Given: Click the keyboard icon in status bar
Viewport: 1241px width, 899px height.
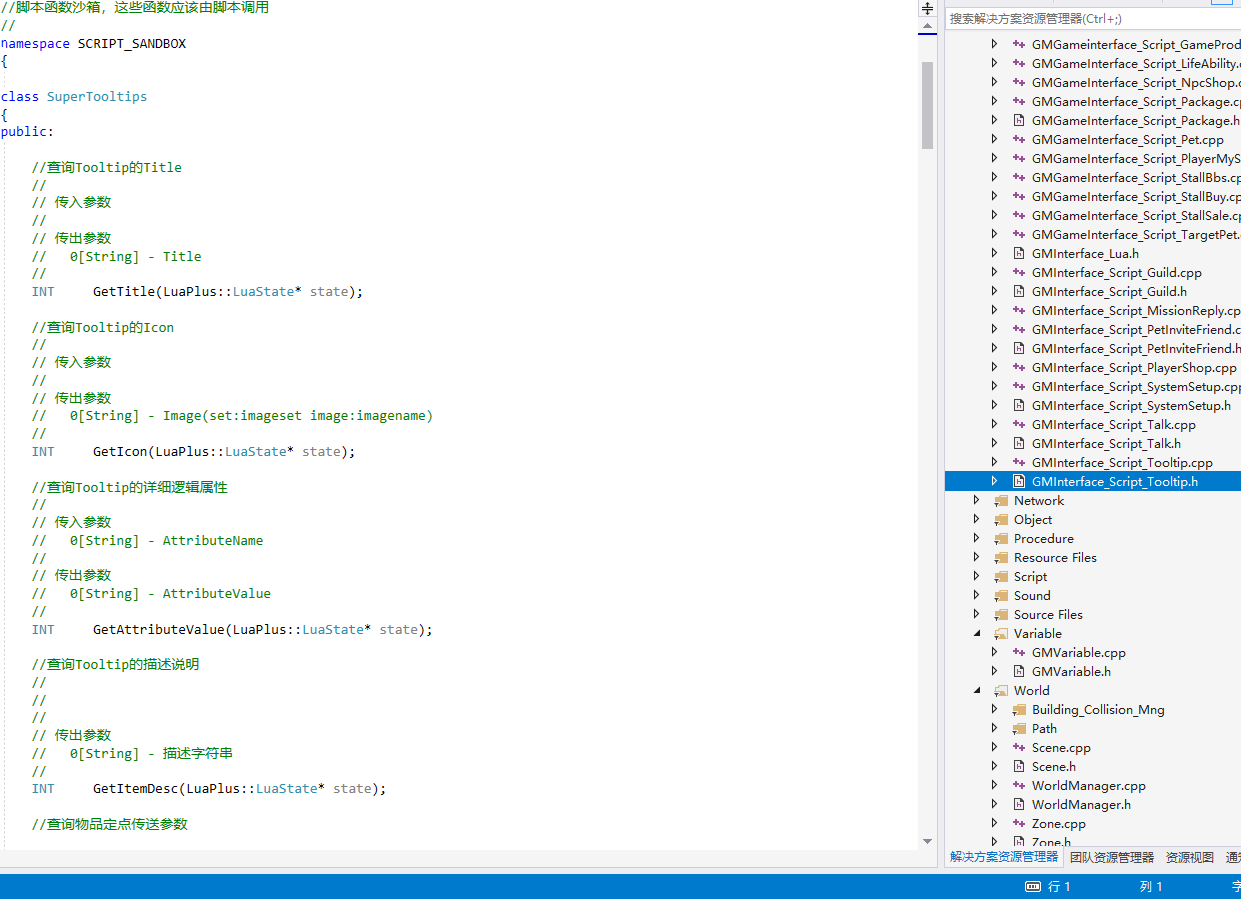Looking at the screenshot, I should [1033, 887].
